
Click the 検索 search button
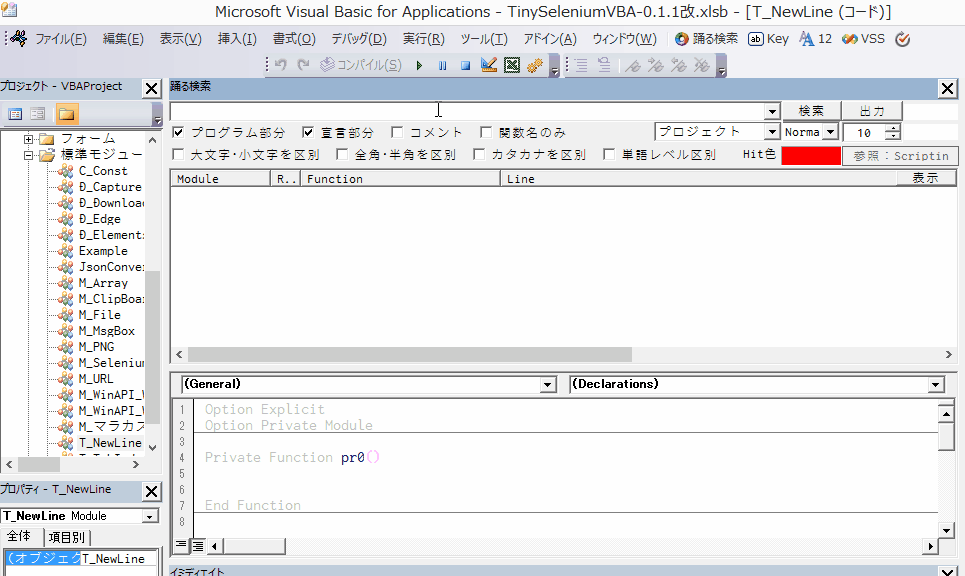tap(811, 111)
